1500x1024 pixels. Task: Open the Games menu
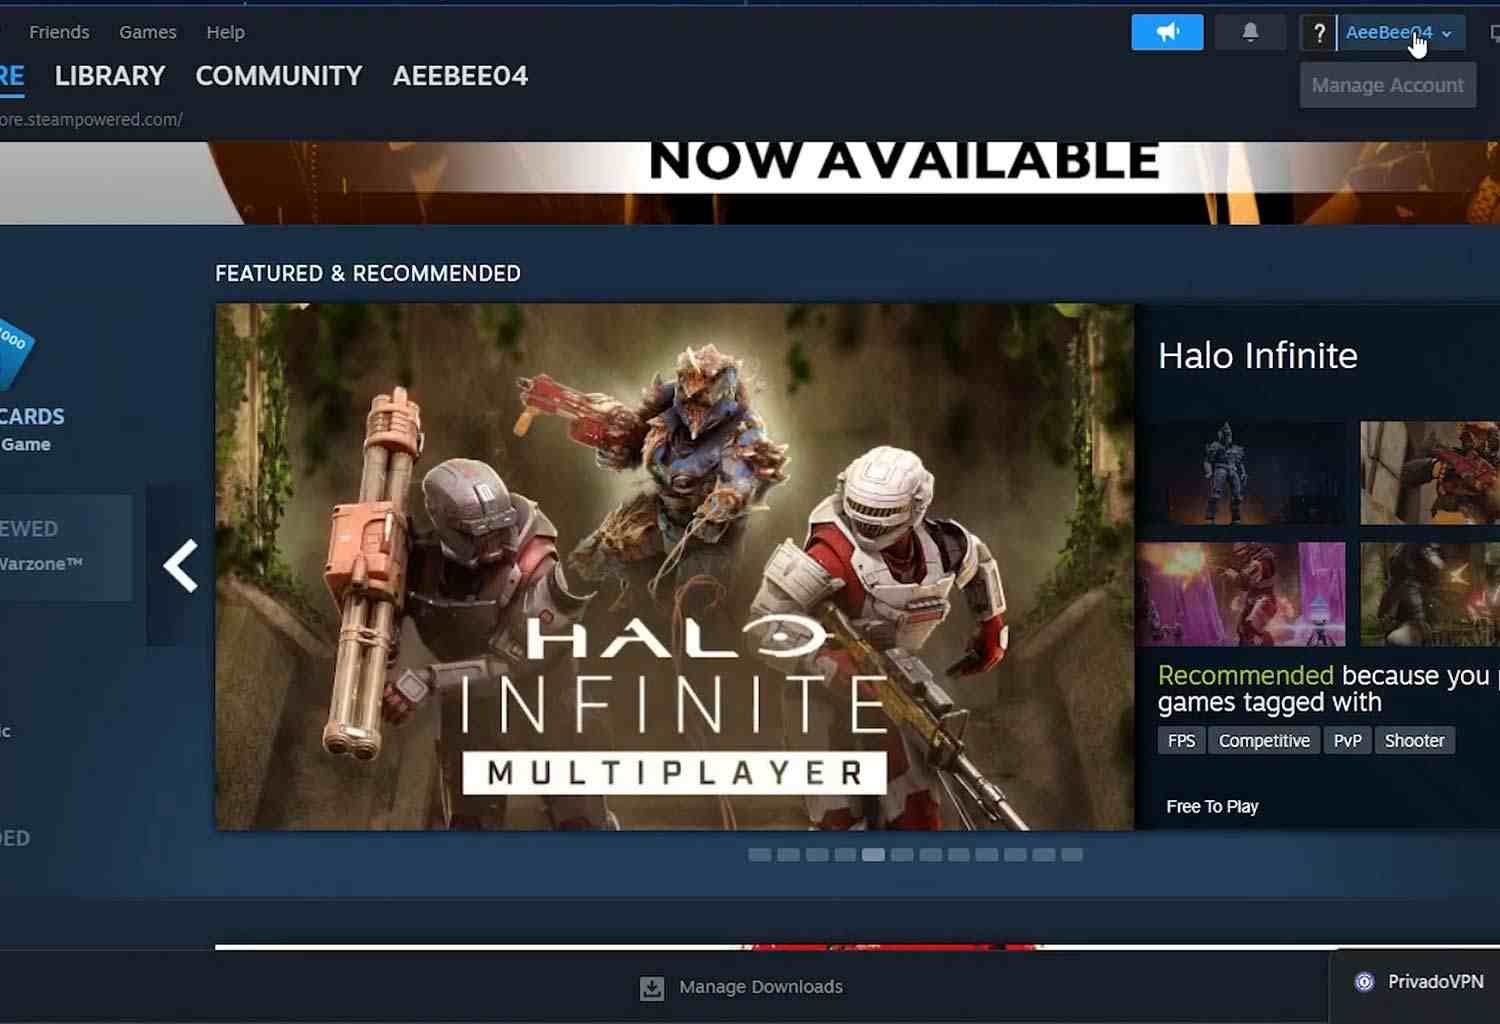[x=148, y=32]
